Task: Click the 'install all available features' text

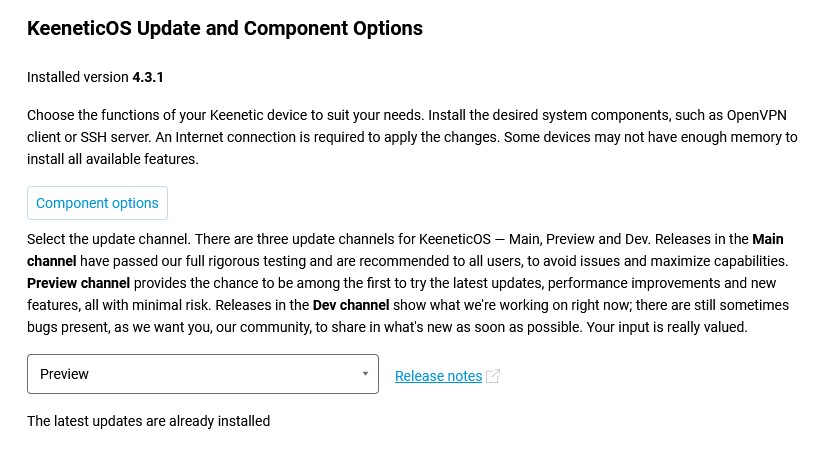Action: (112, 159)
